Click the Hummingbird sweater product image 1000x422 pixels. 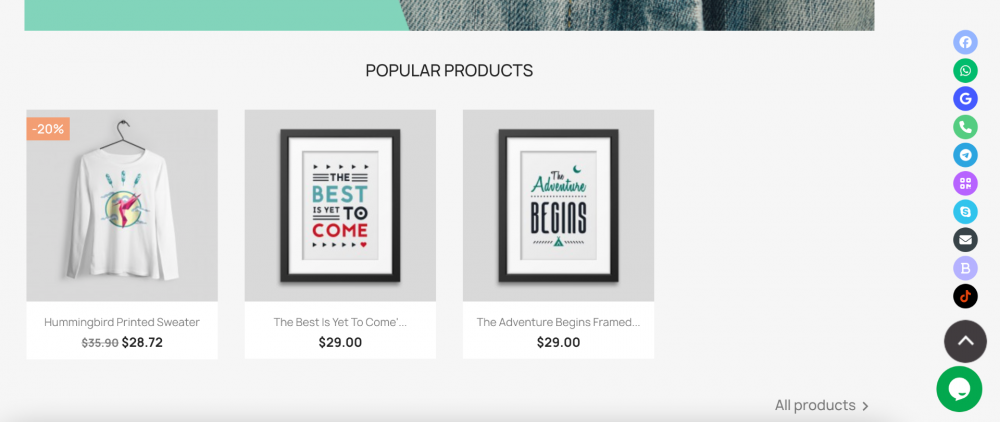(122, 205)
